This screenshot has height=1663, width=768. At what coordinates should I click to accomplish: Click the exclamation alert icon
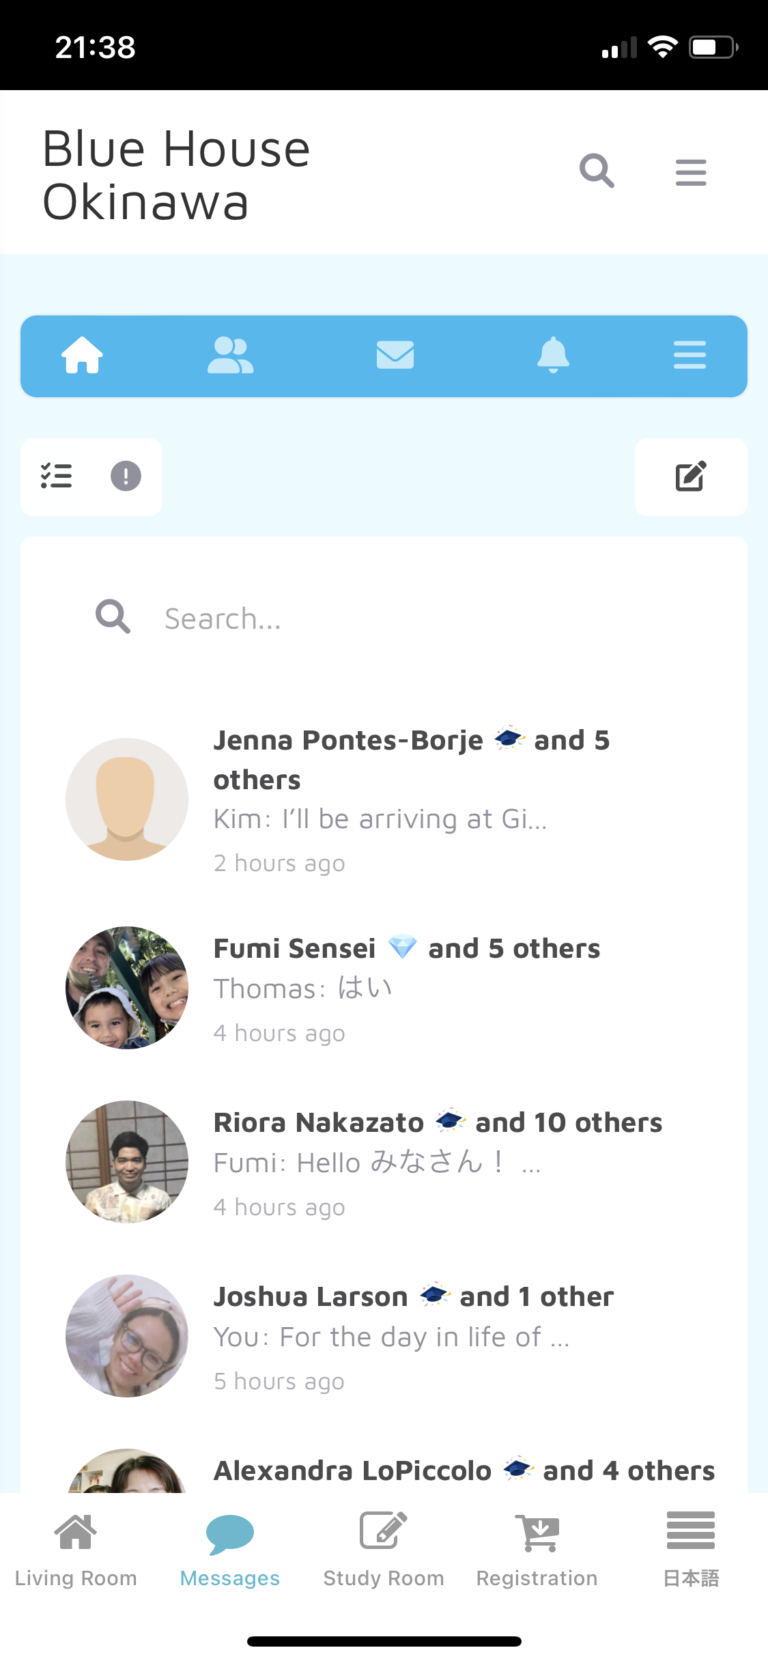click(x=125, y=476)
